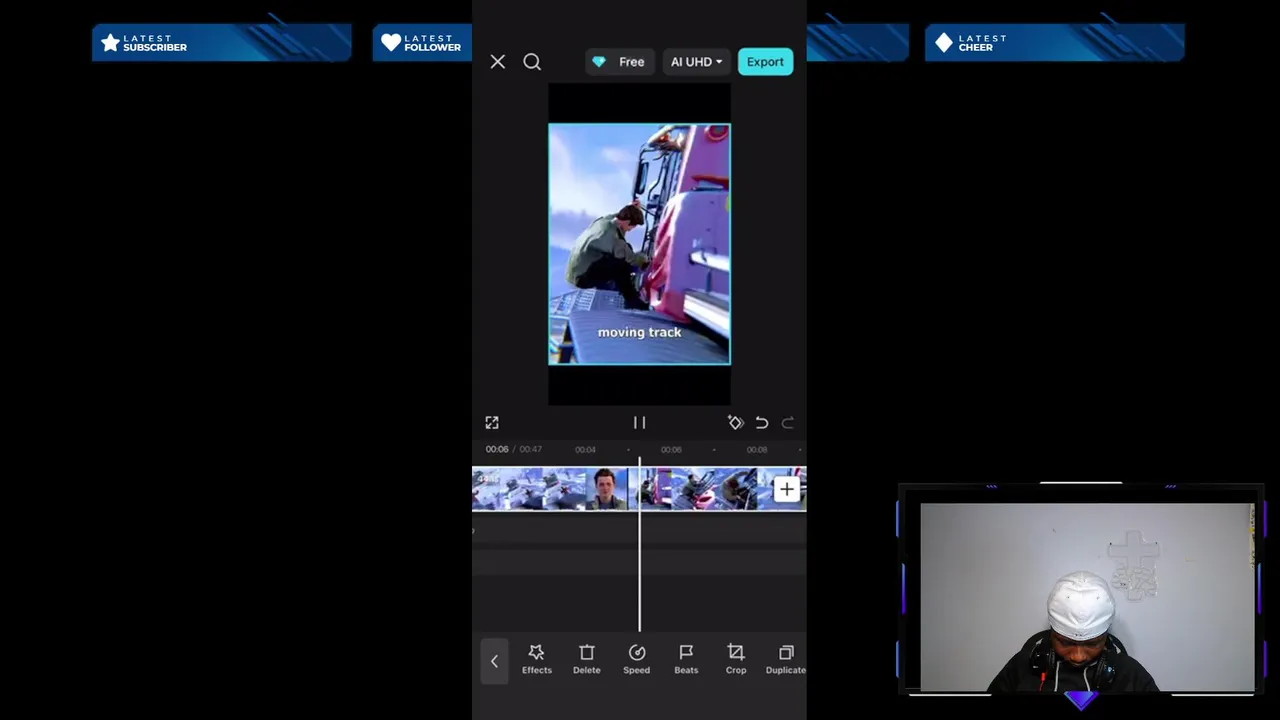Viewport: 1280px width, 720px height.
Task: Go back with the toolbar left chevron
Action: pyautogui.click(x=494, y=661)
